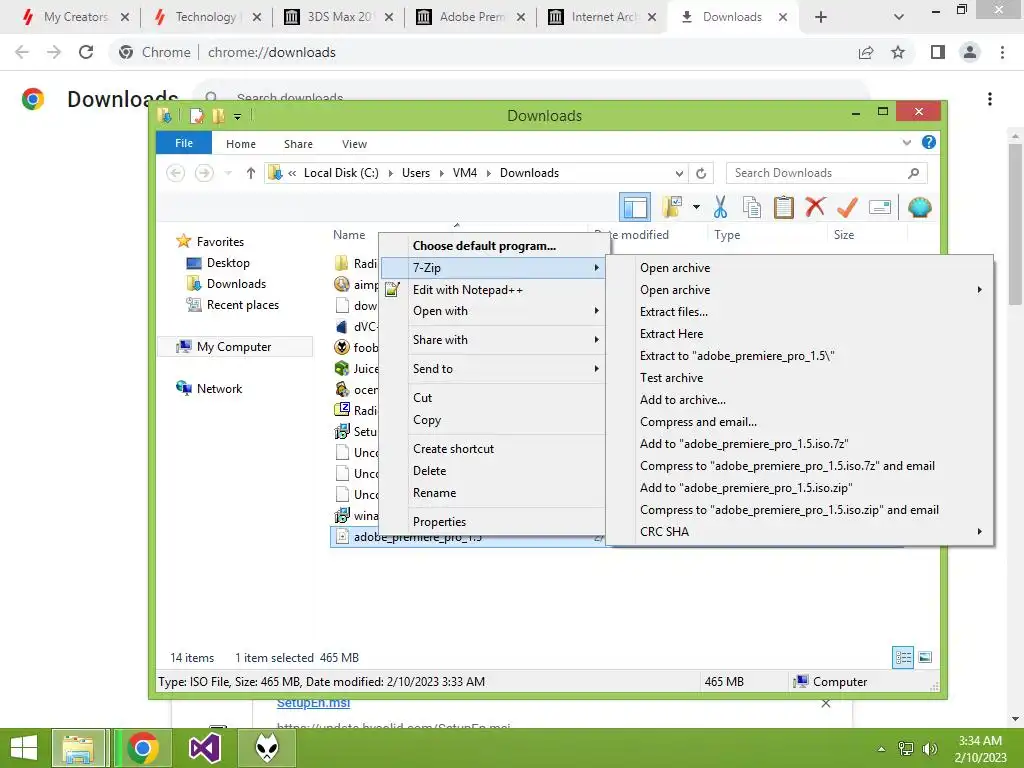Open Visual Studio from taskbar
The height and width of the screenshot is (768, 1024).
204,748
